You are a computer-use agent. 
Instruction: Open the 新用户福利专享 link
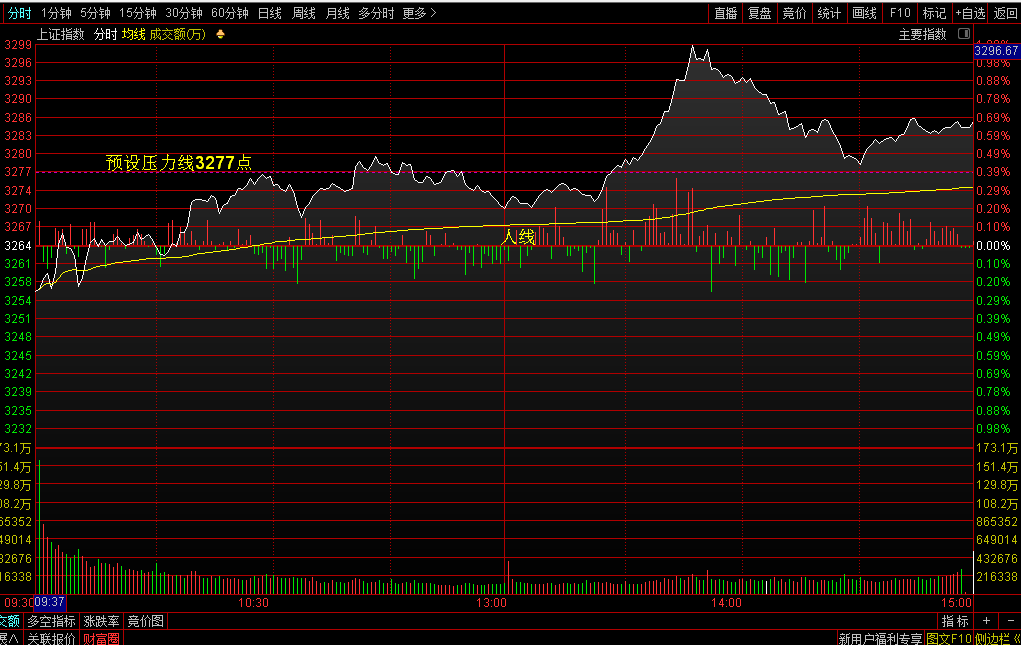pos(879,638)
